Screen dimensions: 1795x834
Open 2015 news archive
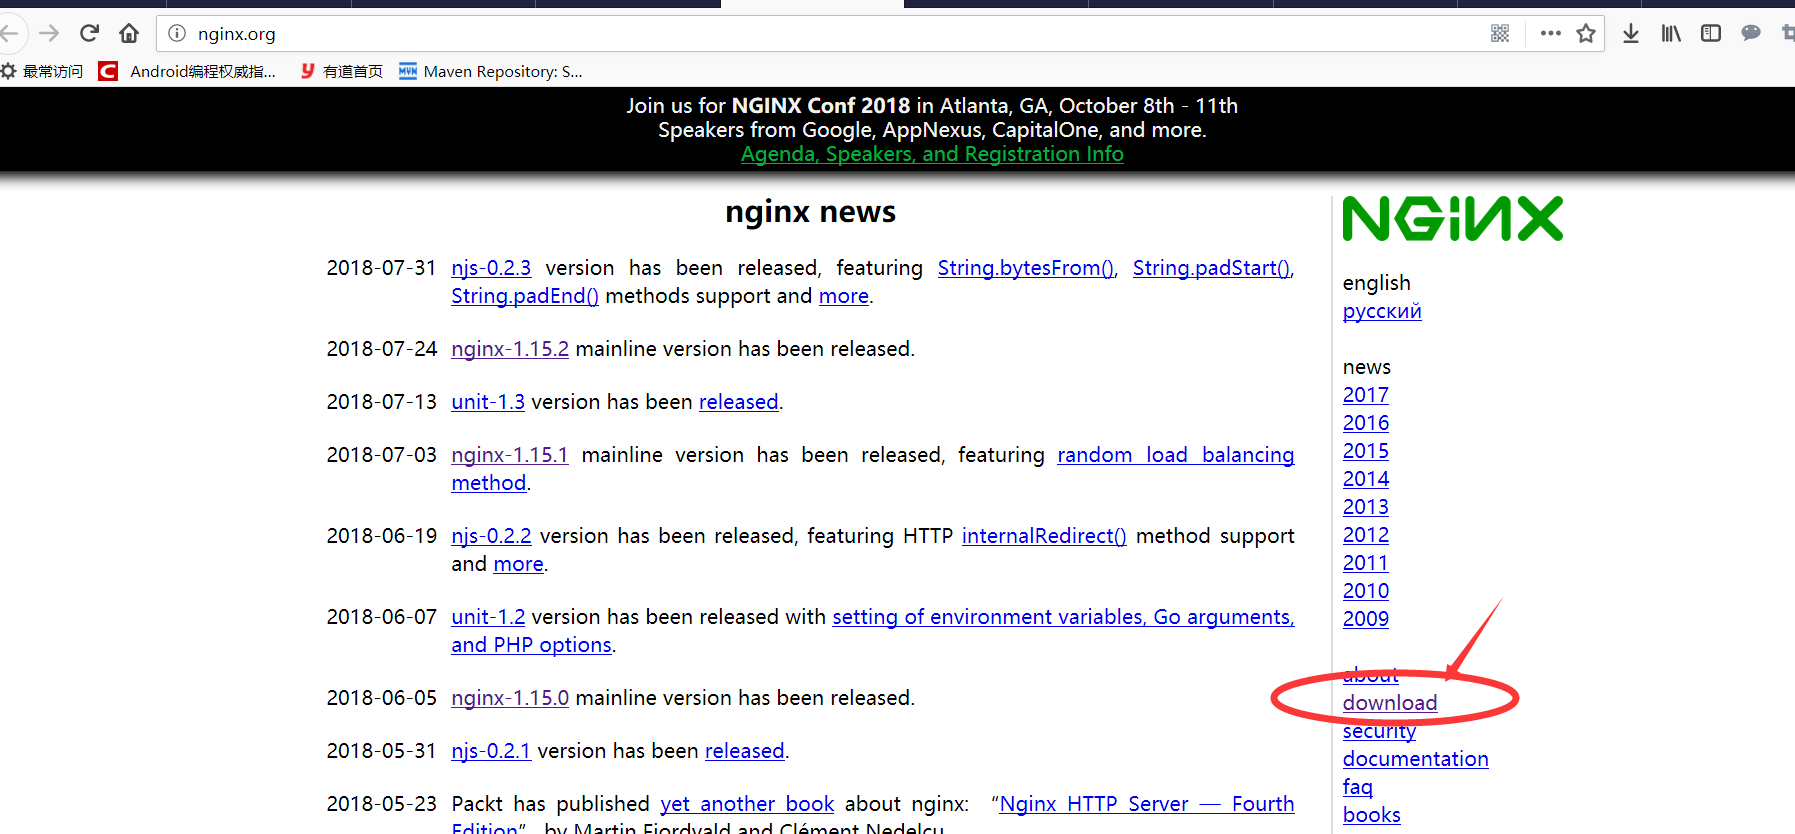coord(1366,451)
